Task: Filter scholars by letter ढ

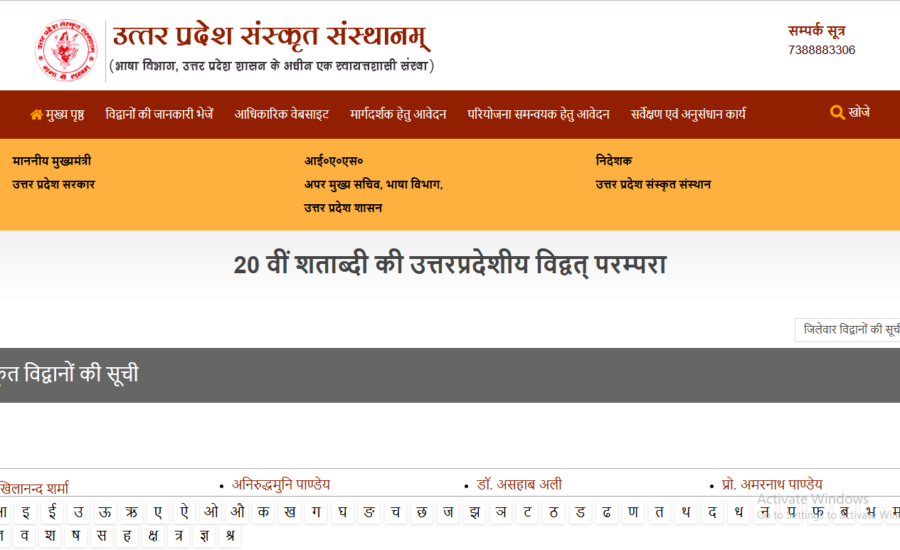Action: click(x=607, y=512)
